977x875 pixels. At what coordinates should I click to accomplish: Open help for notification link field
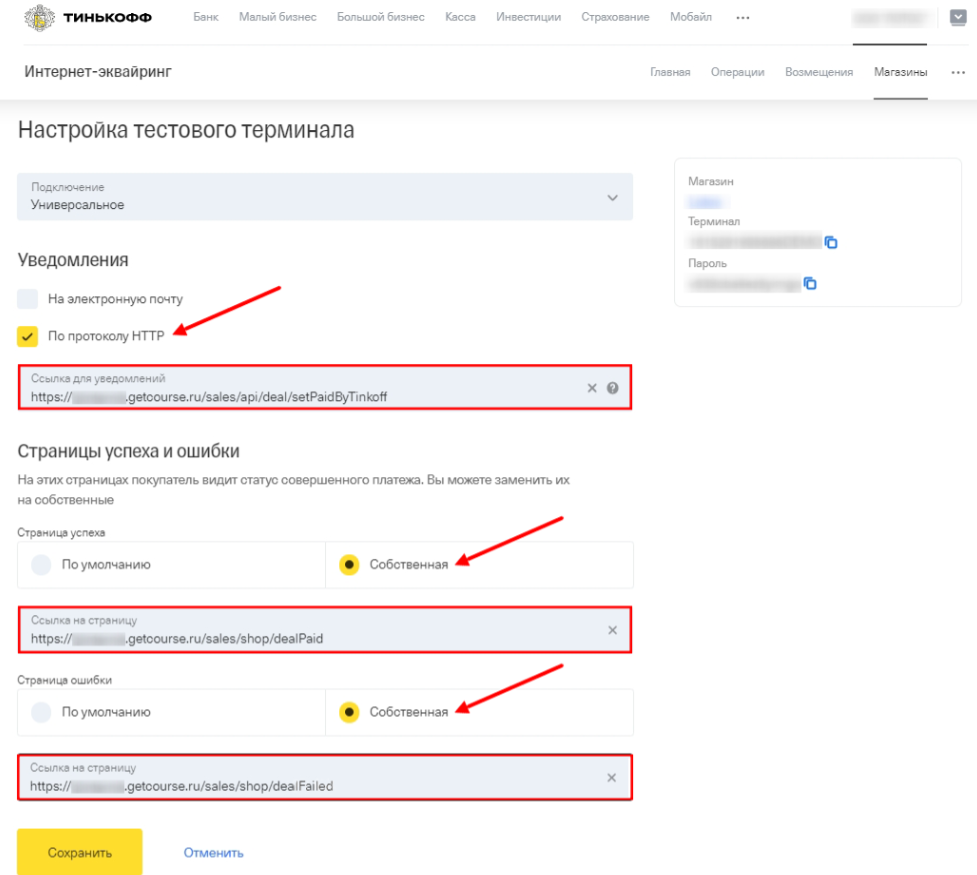click(613, 388)
